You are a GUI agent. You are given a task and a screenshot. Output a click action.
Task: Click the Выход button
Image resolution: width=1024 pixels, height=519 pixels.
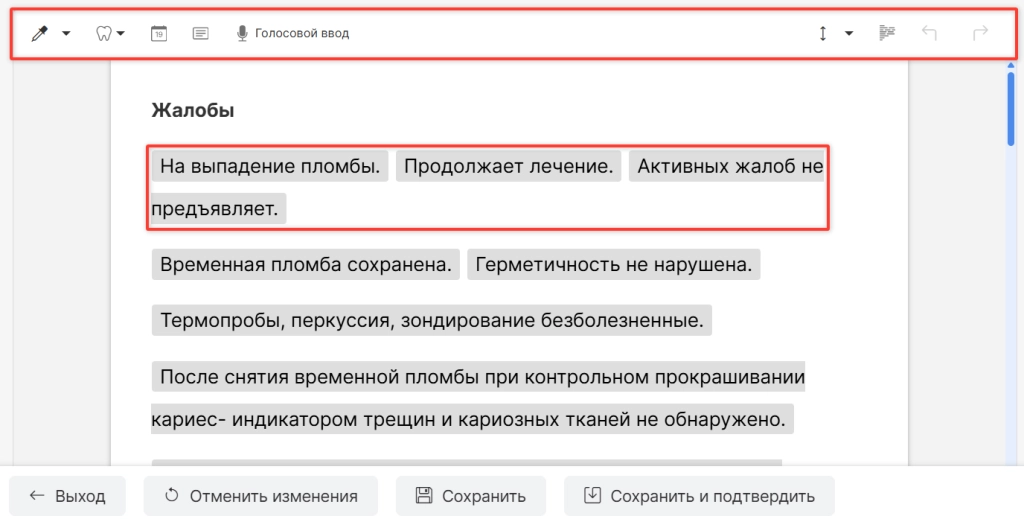pyautogui.click(x=68, y=496)
